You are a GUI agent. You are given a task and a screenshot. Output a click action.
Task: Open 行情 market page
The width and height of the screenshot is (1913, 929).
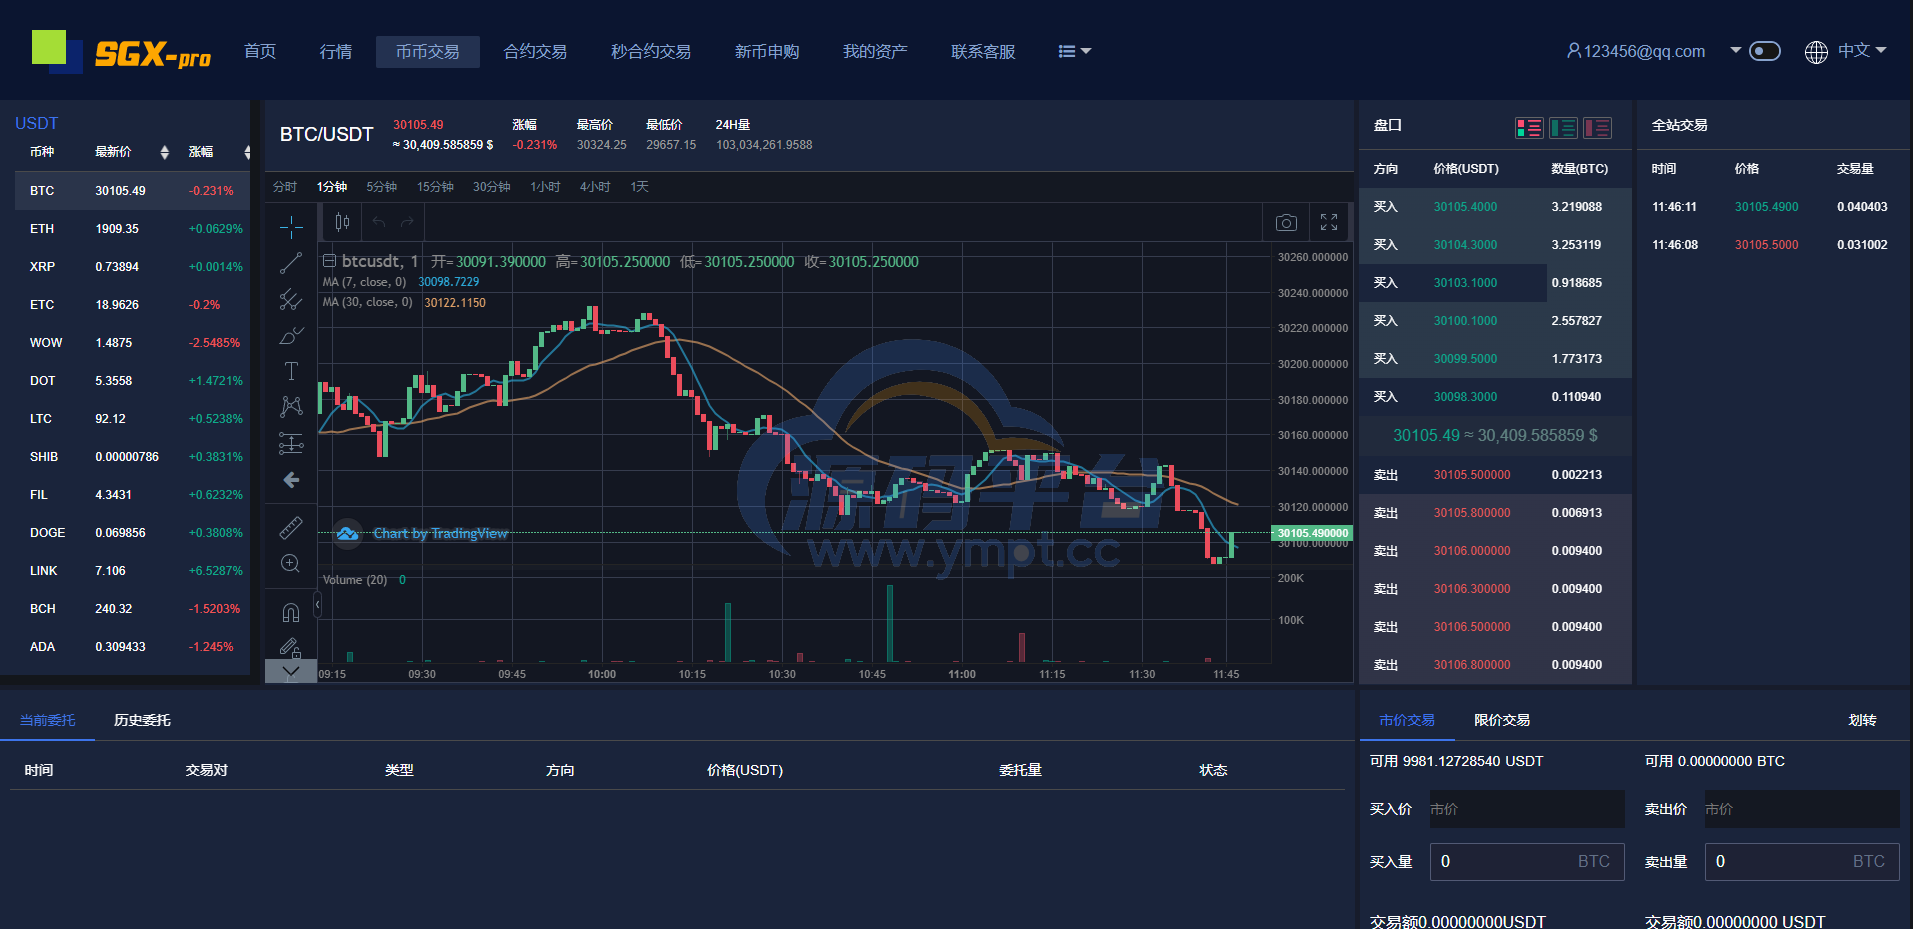(x=336, y=51)
